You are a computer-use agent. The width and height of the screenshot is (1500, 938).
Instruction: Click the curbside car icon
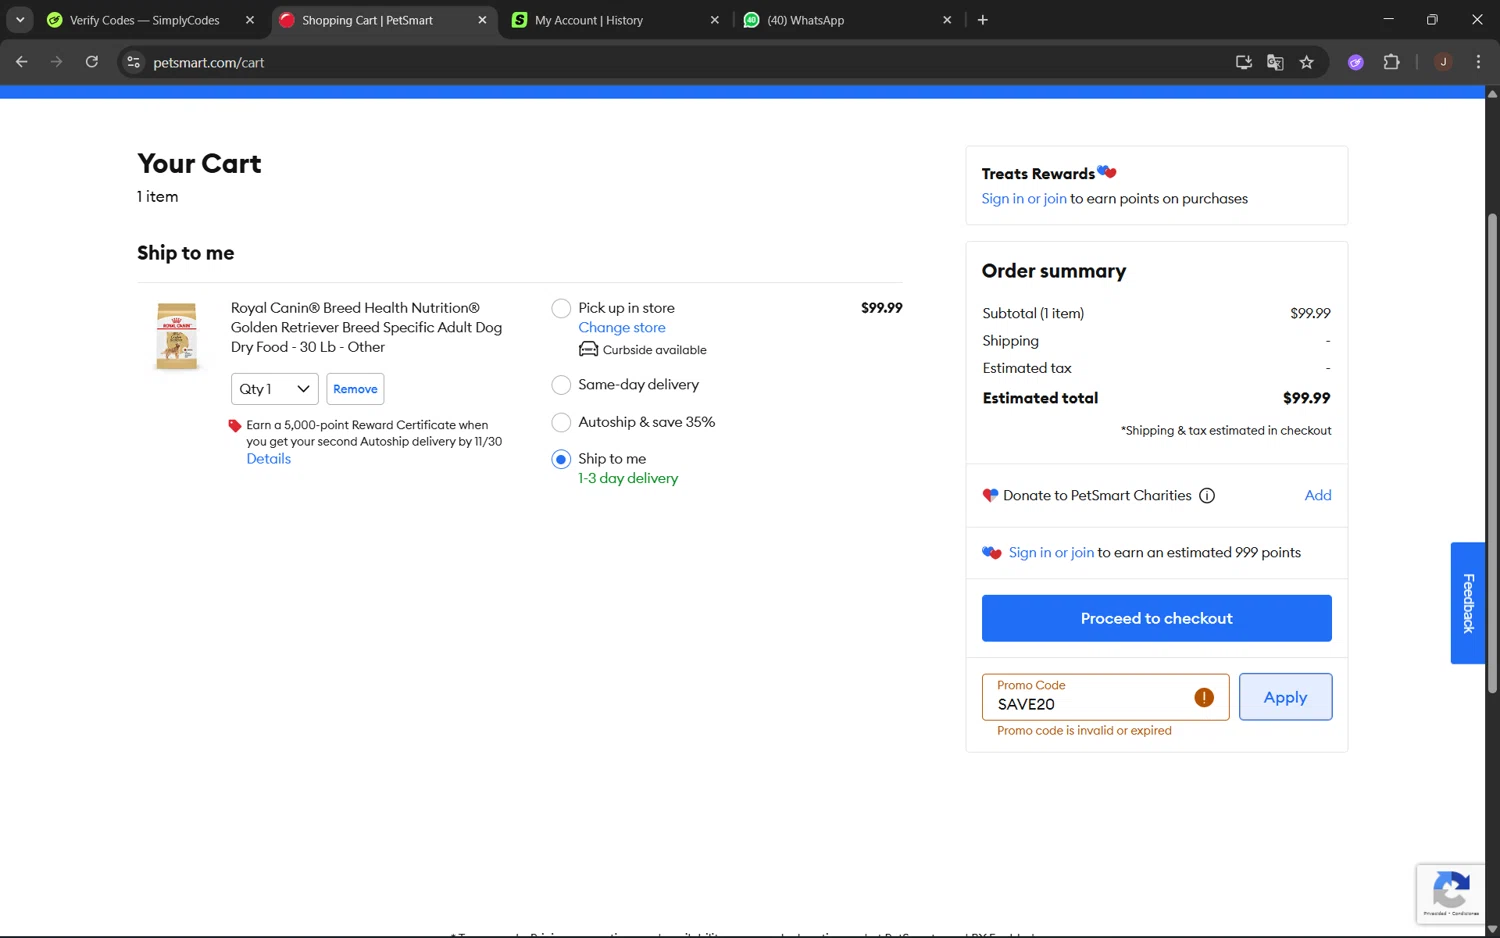(588, 349)
